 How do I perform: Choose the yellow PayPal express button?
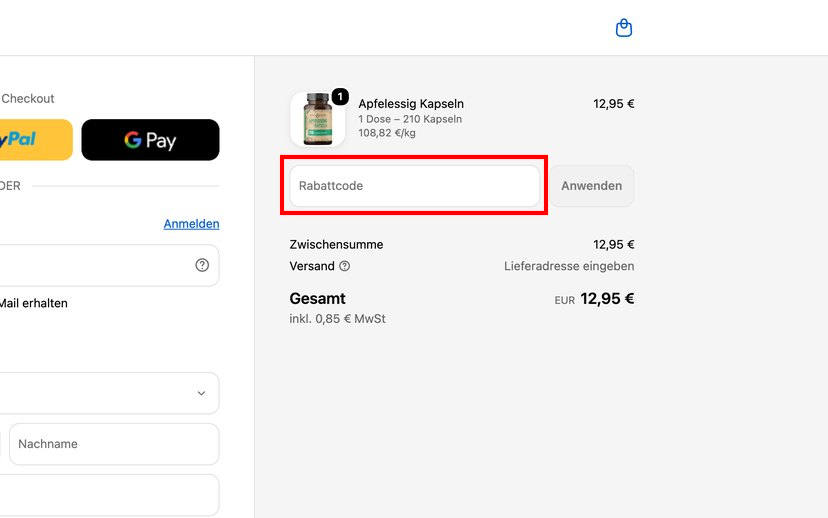34,140
